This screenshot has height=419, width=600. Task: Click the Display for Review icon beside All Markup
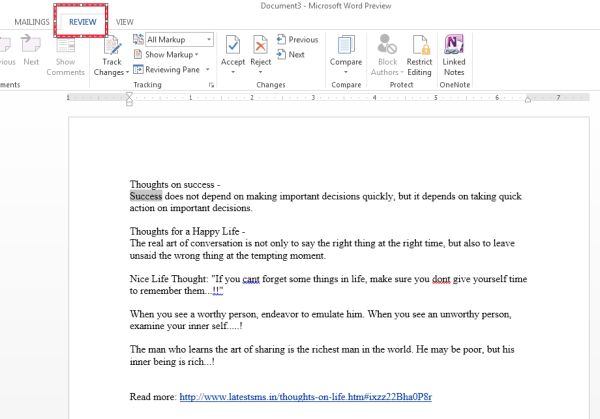pos(138,39)
